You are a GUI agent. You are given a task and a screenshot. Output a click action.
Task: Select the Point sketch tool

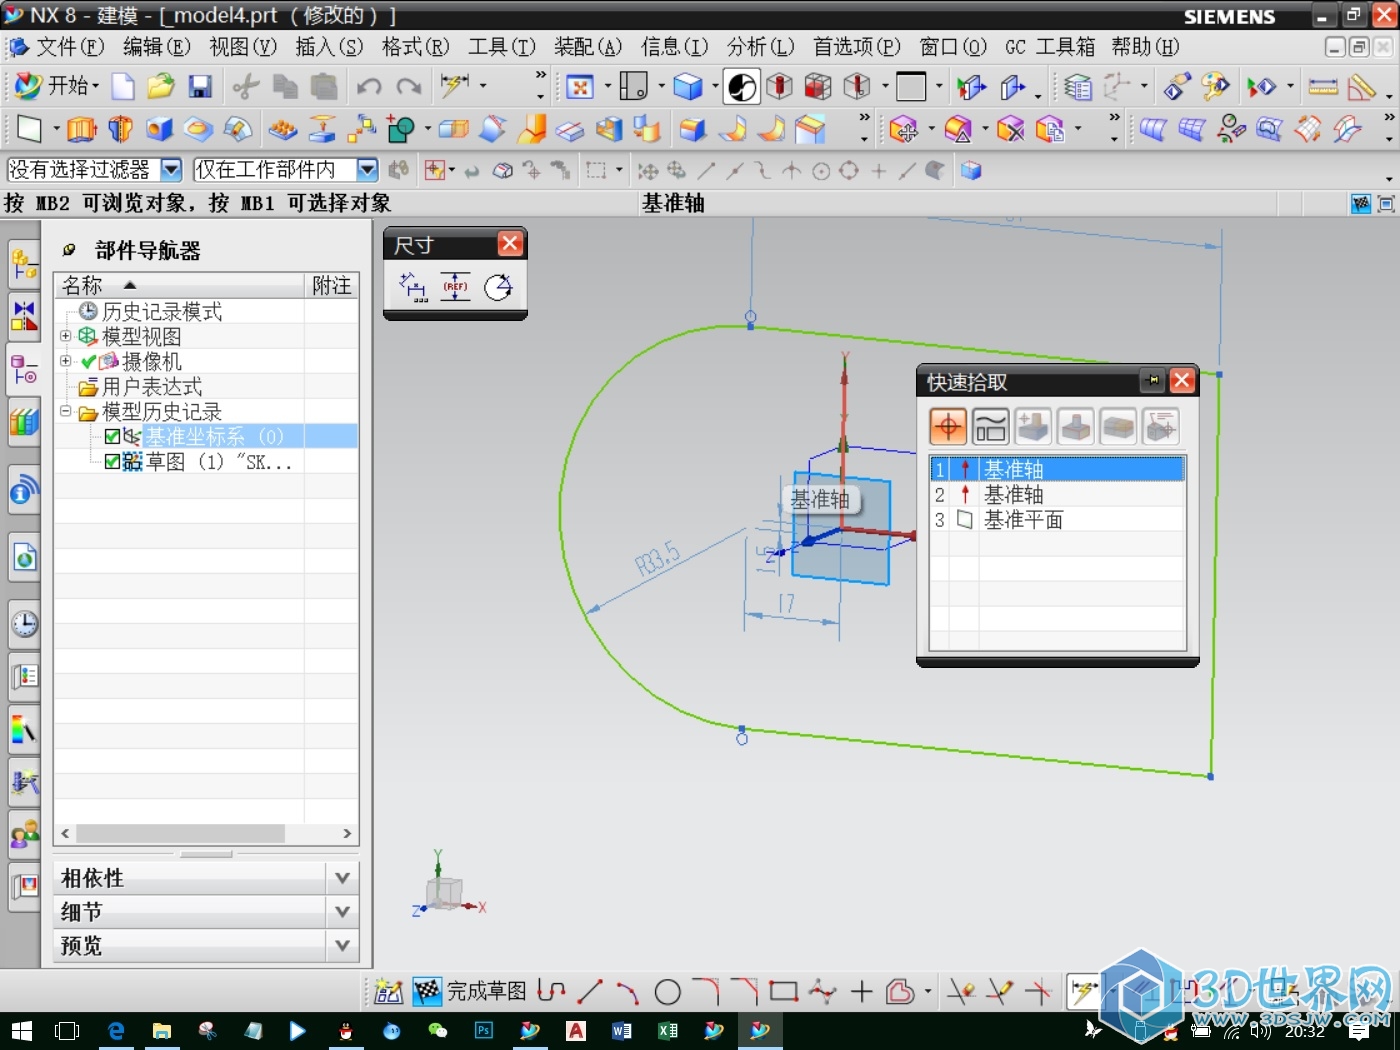tap(861, 991)
